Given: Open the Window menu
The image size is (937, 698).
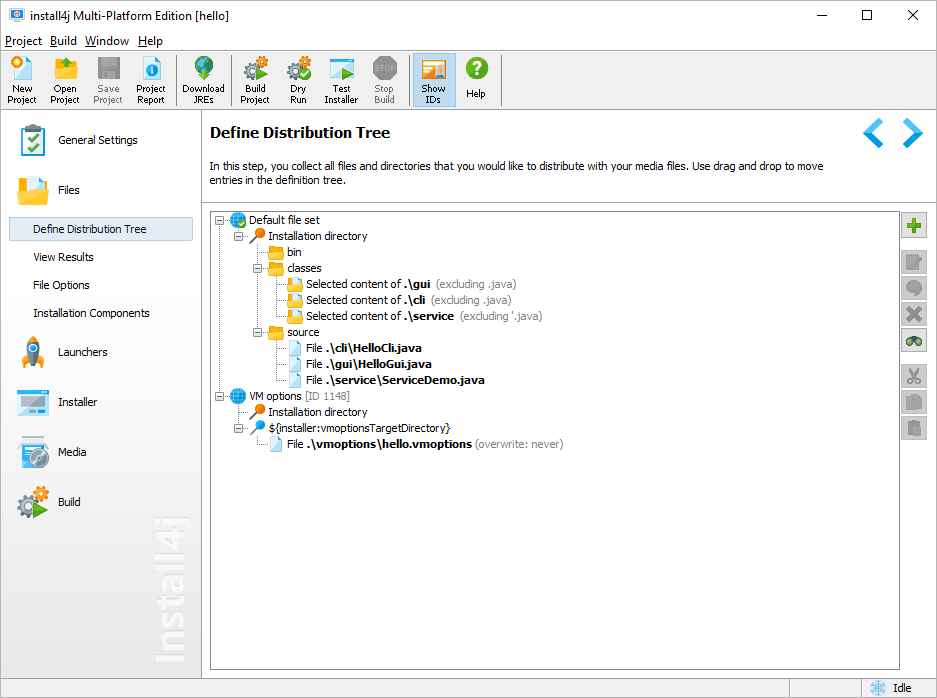Looking at the screenshot, I should tap(106, 41).
